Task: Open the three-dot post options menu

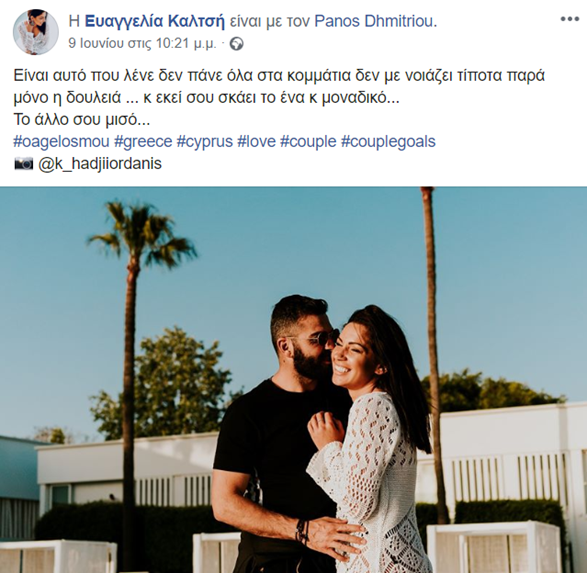Action: click(x=569, y=19)
